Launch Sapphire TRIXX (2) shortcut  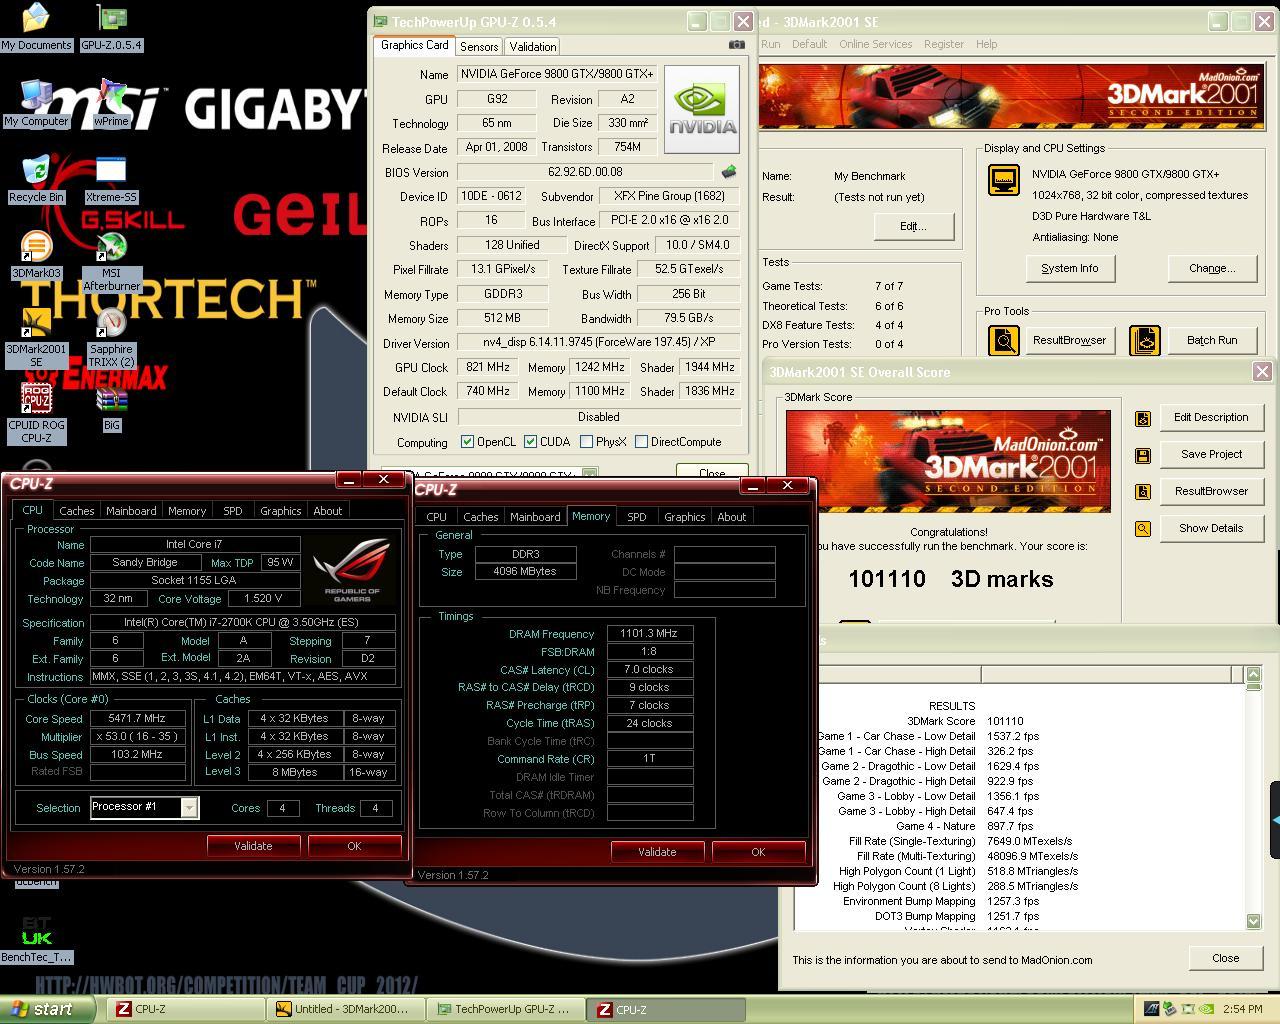click(111, 336)
